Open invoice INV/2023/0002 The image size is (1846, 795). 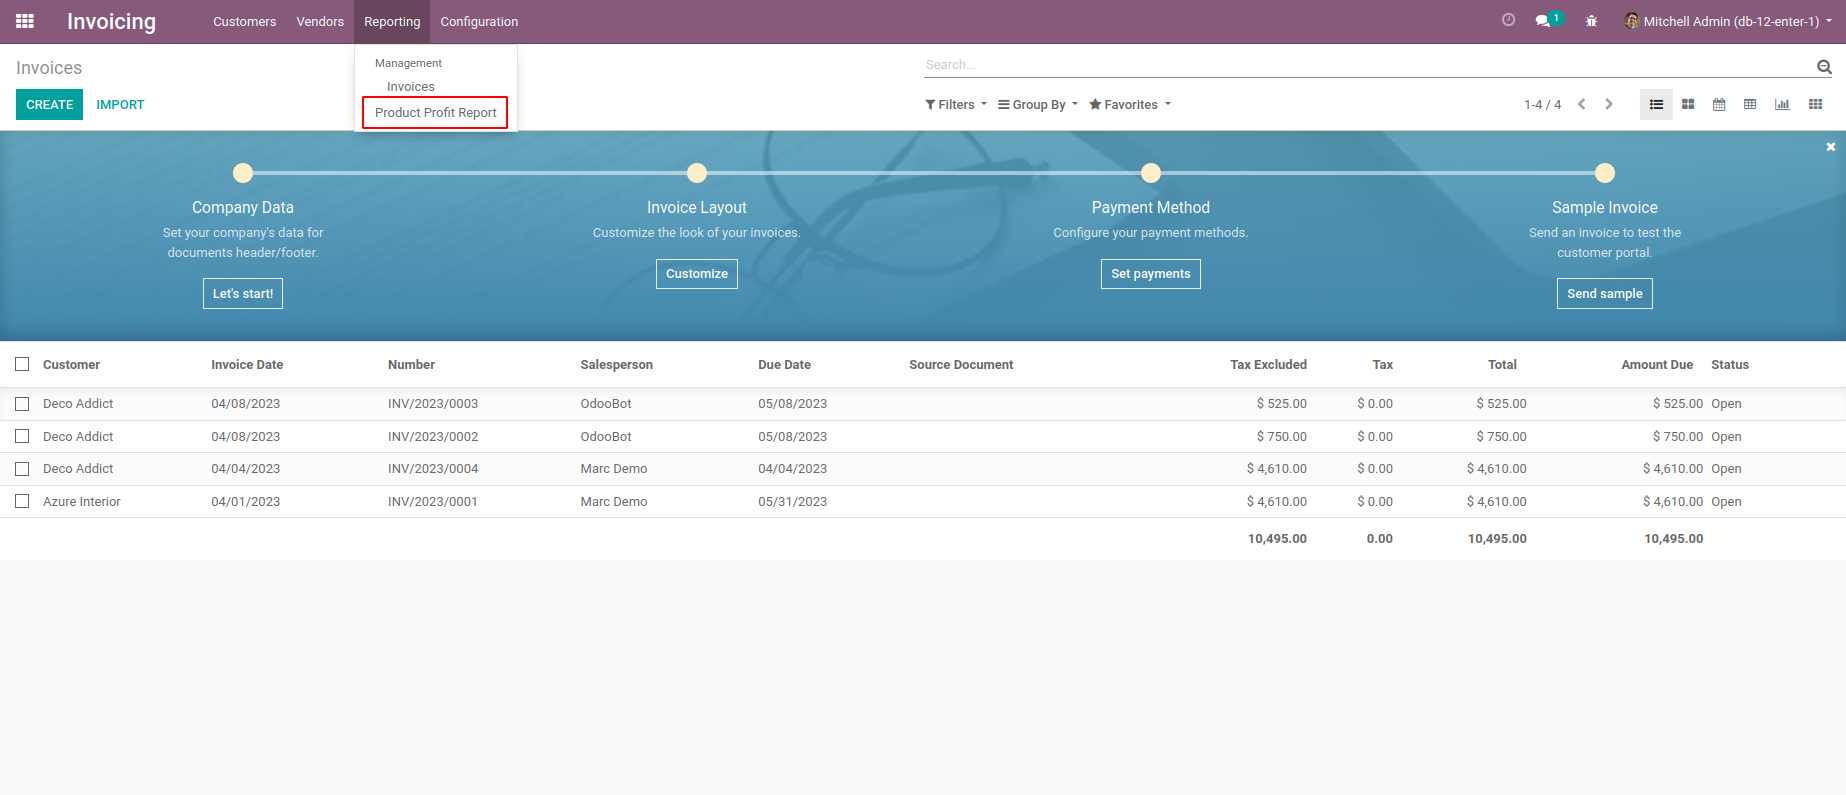(433, 436)
